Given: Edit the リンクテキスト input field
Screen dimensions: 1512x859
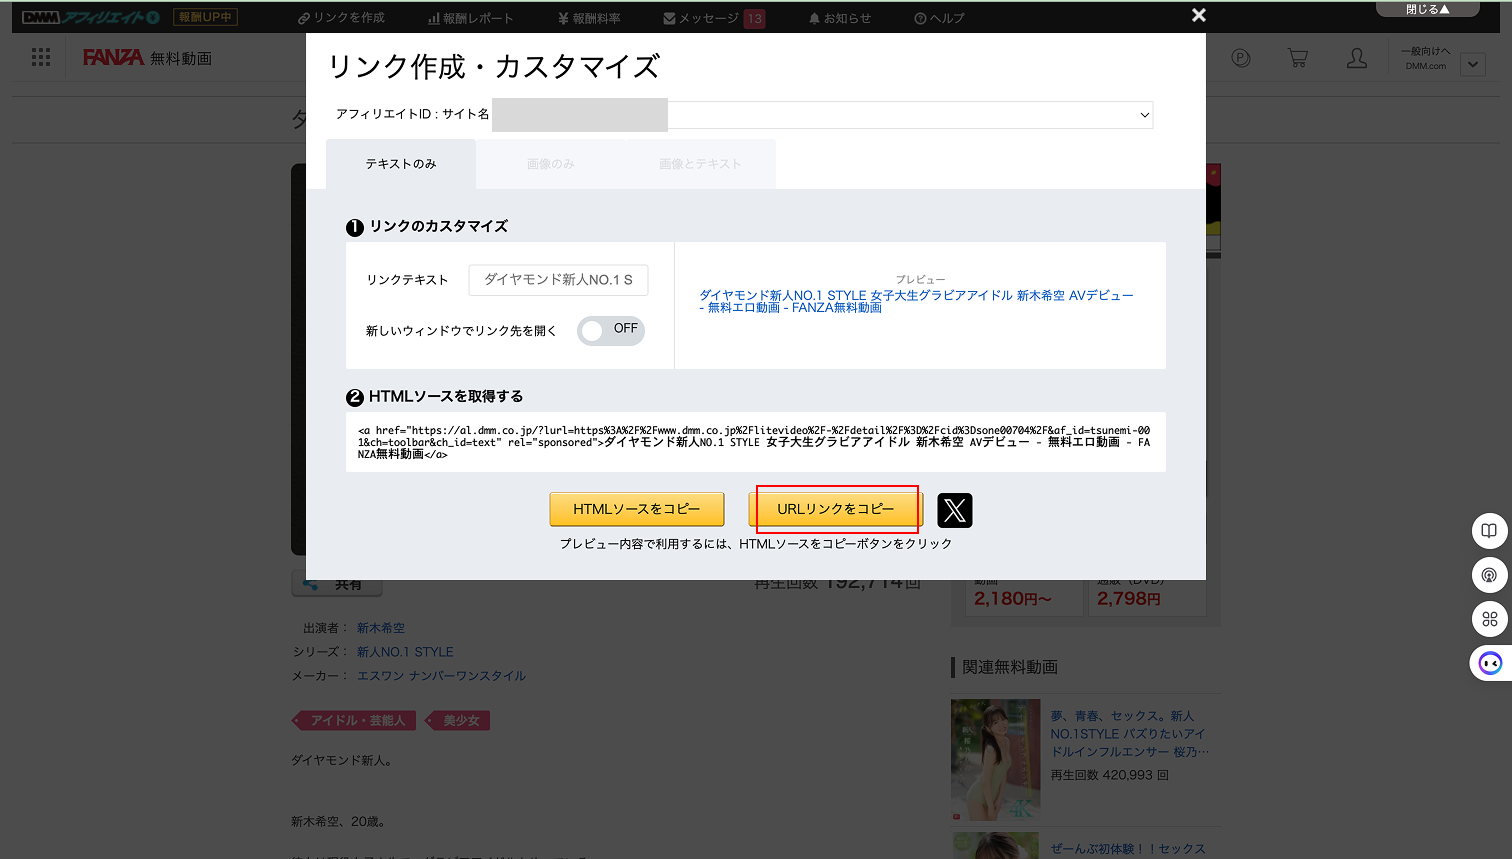Looking at the screenshot, I should coord(558,280).
